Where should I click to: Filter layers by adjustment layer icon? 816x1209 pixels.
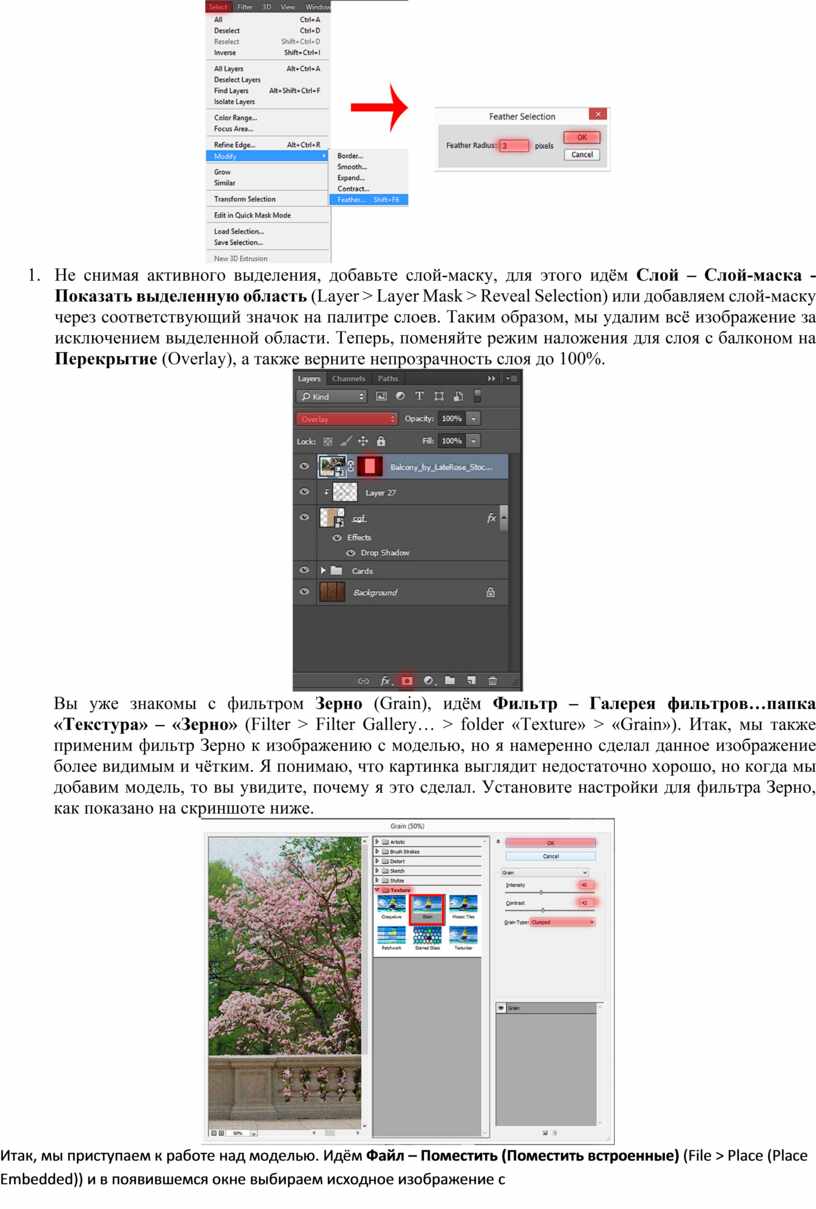pos(400,397)
